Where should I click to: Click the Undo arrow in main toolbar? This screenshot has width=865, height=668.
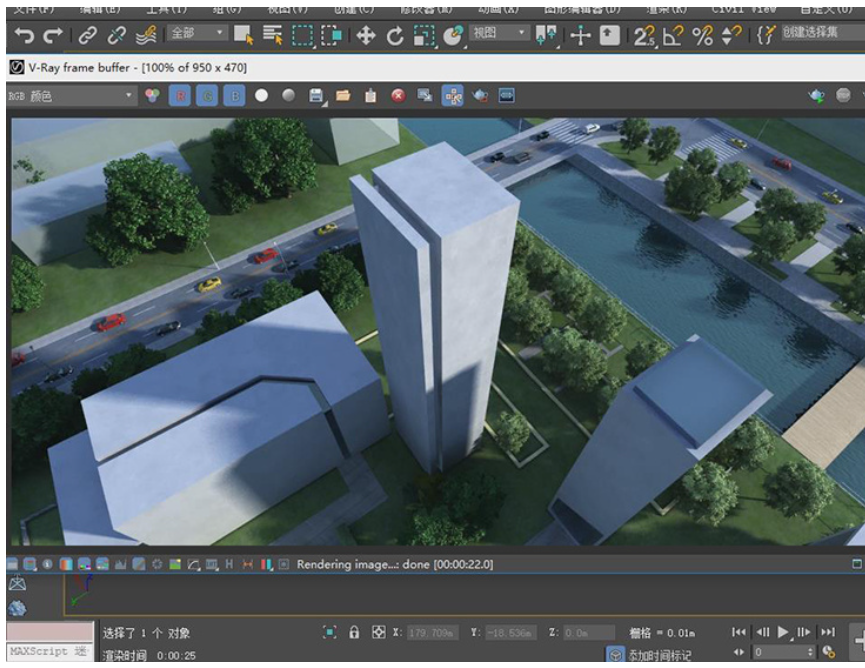24,36
